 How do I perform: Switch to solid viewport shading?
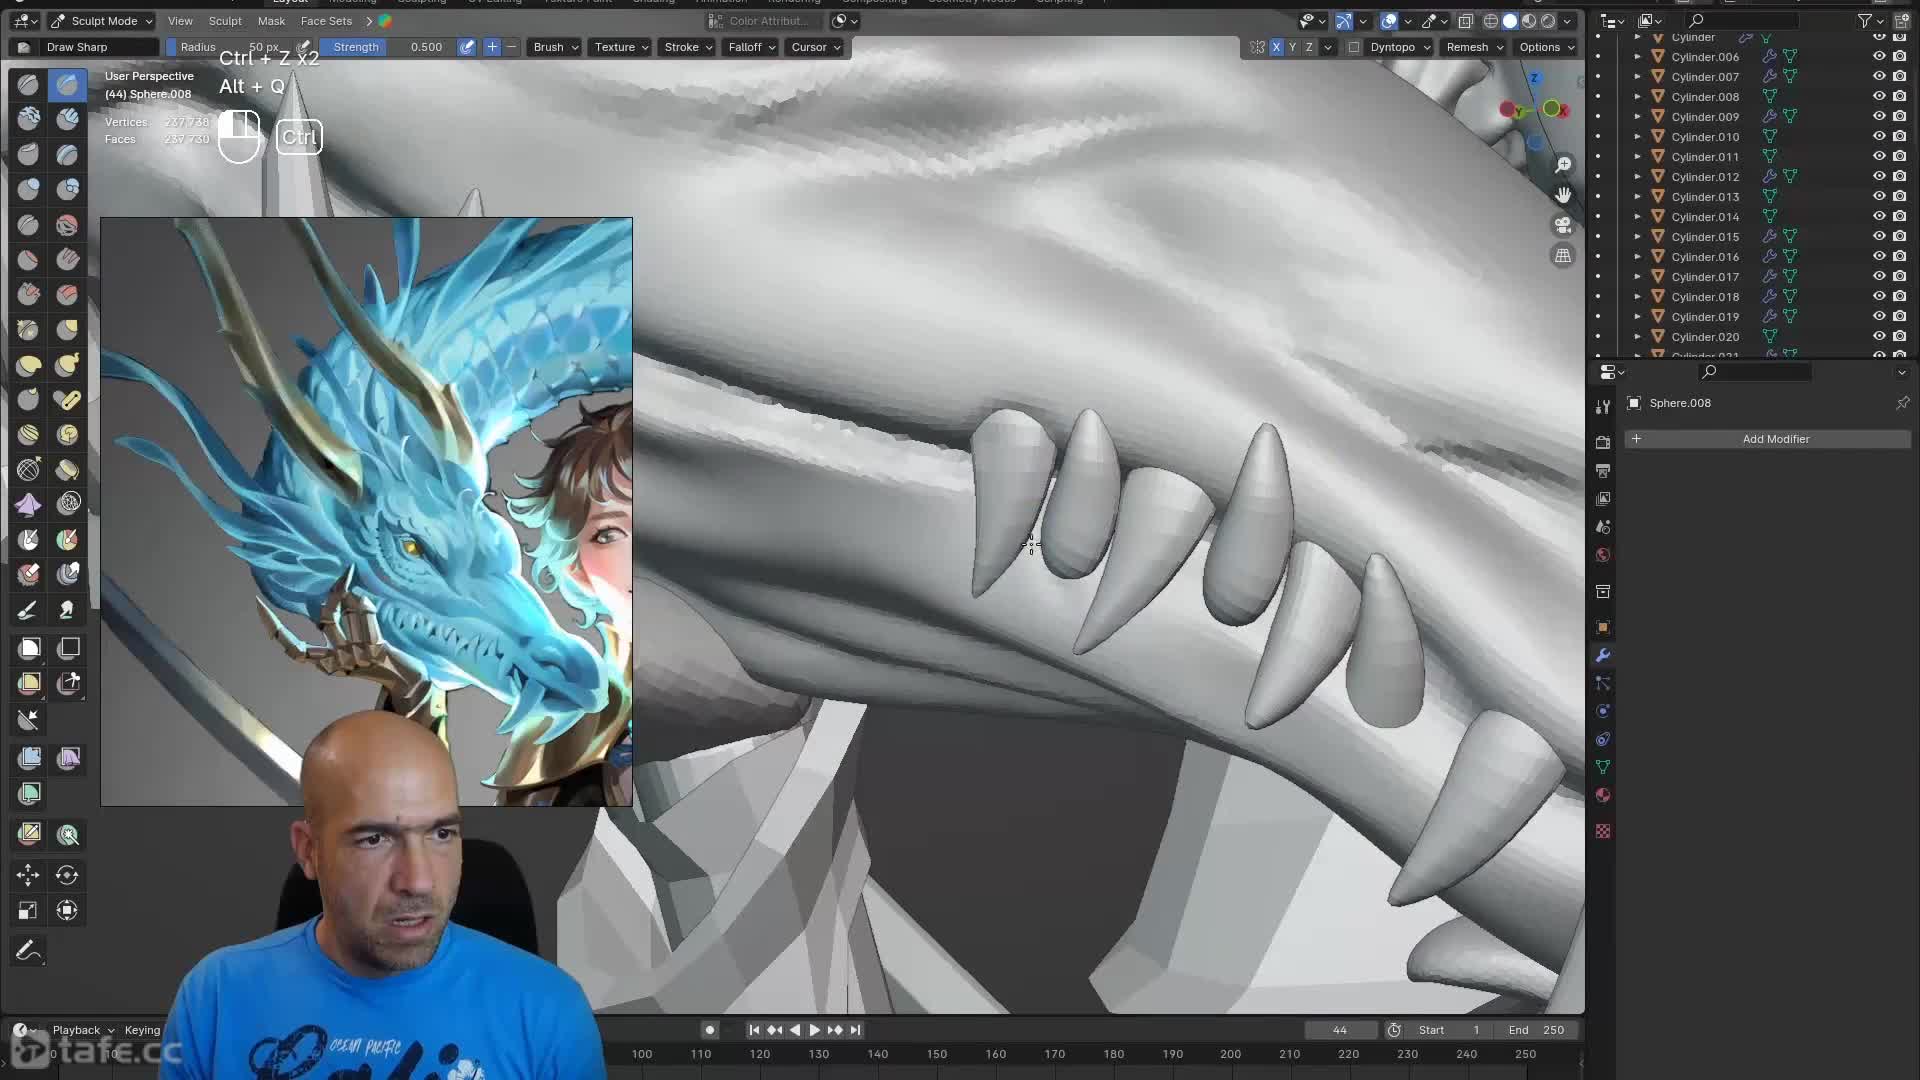tap(1510, 21)
